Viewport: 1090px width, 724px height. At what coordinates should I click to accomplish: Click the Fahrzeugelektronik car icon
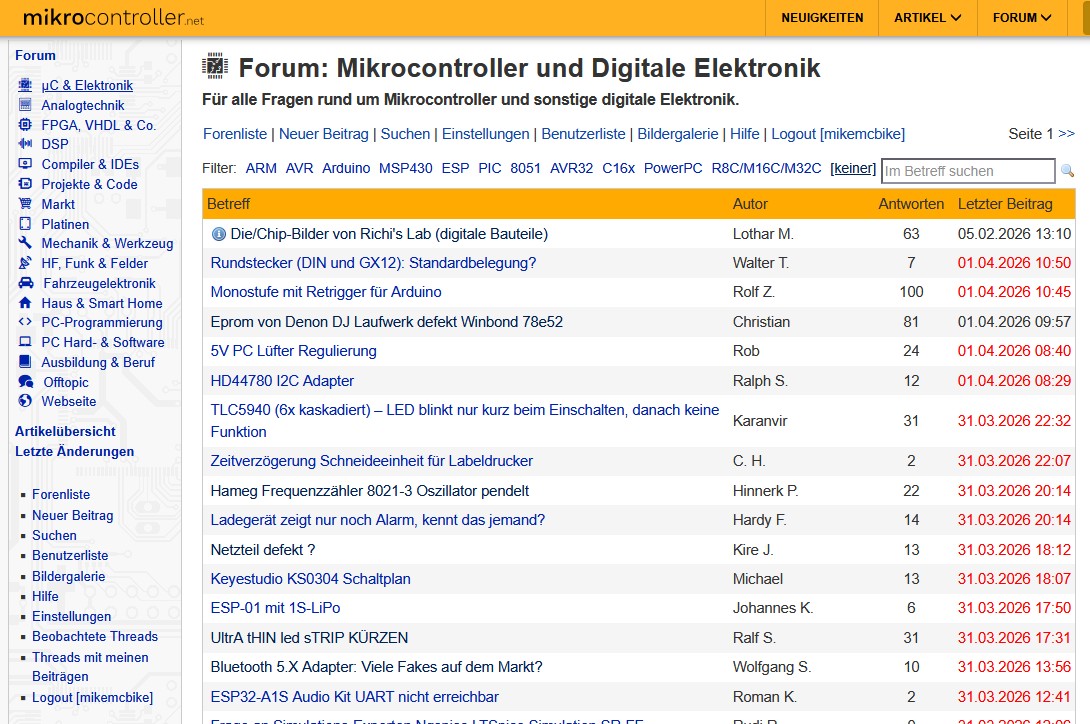25,283
